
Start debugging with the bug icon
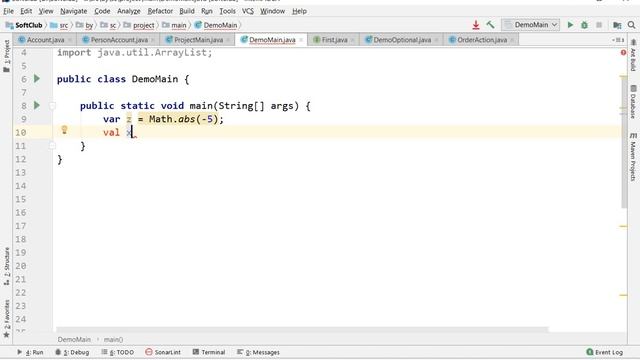(584, 25)
